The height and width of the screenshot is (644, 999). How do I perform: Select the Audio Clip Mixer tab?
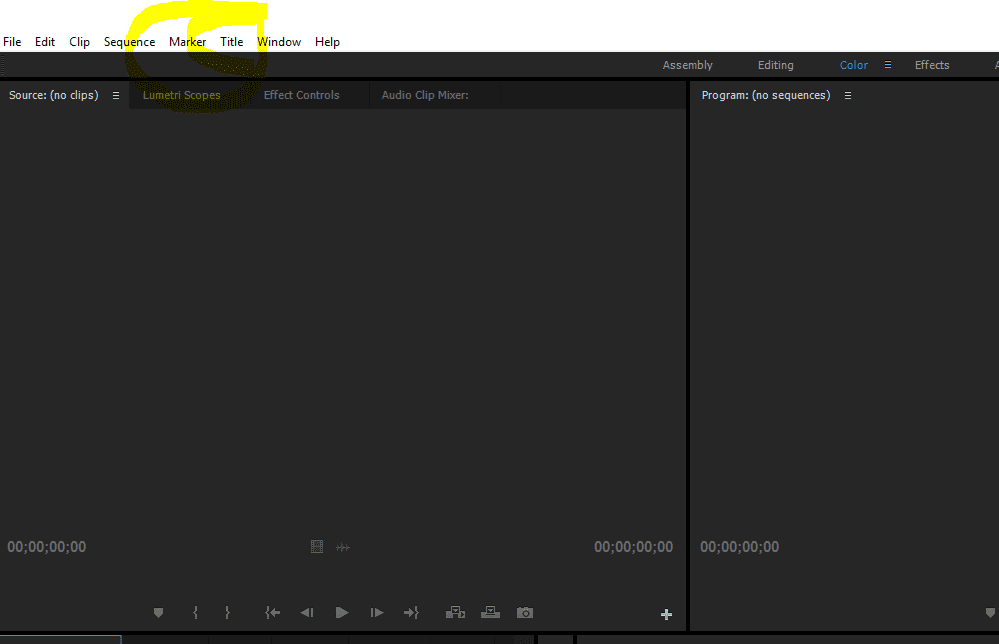[425, 95]
